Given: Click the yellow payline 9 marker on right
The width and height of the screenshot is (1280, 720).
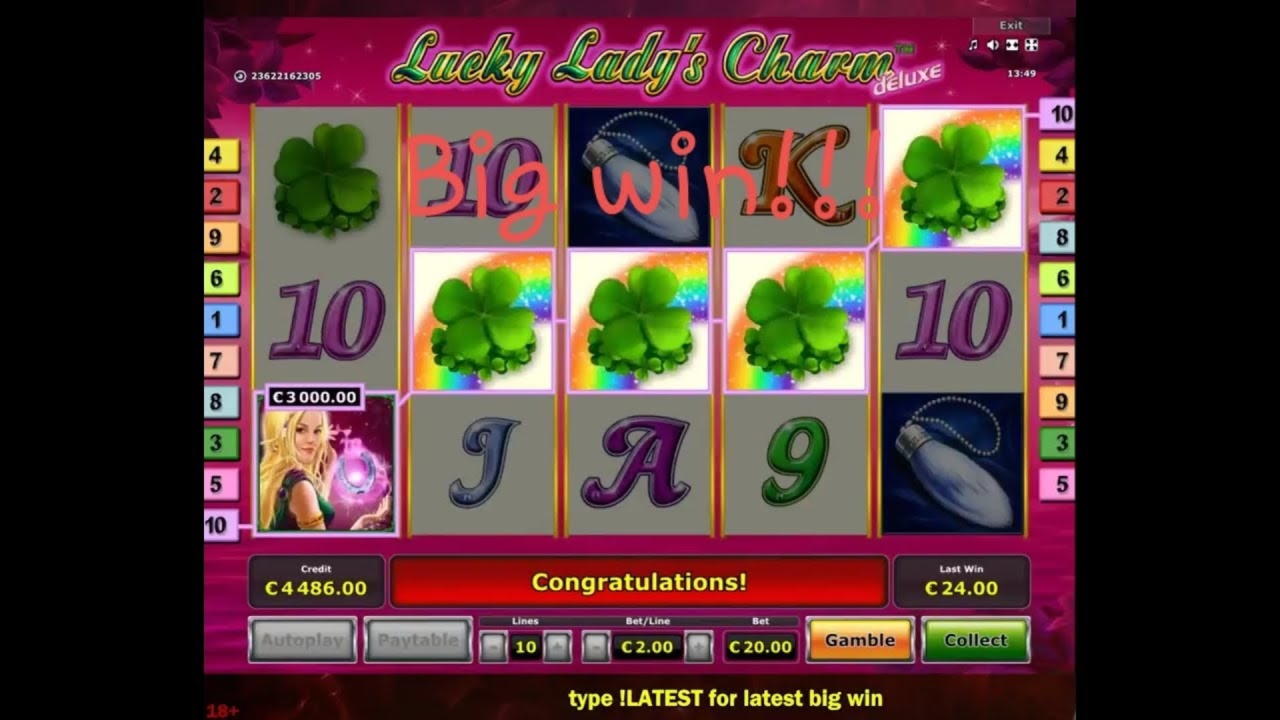Looking at the screenshot, I should pyautogui.click(x=1057, y=402).
